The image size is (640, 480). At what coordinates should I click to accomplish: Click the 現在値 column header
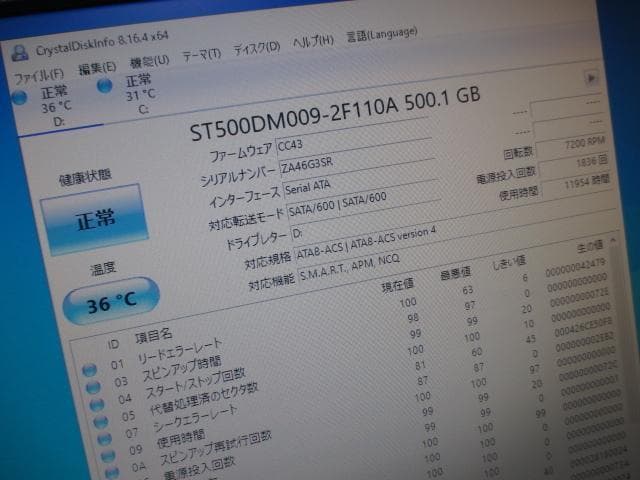[397, 285]
